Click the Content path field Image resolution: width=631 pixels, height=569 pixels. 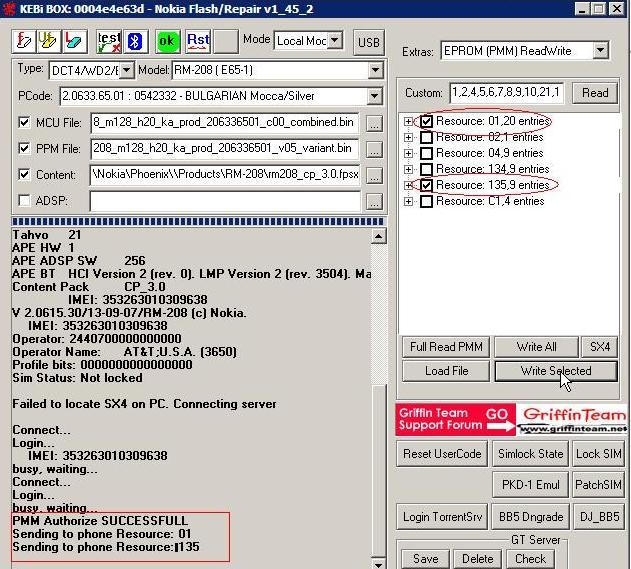225,175
